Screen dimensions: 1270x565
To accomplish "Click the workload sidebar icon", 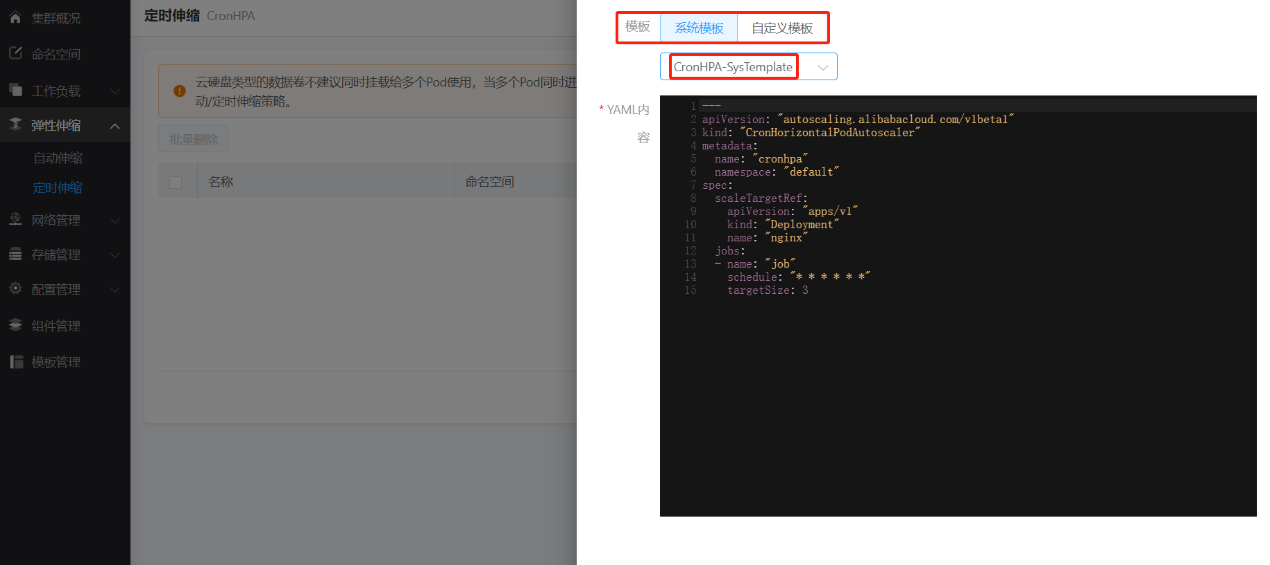I will point(15,90).
